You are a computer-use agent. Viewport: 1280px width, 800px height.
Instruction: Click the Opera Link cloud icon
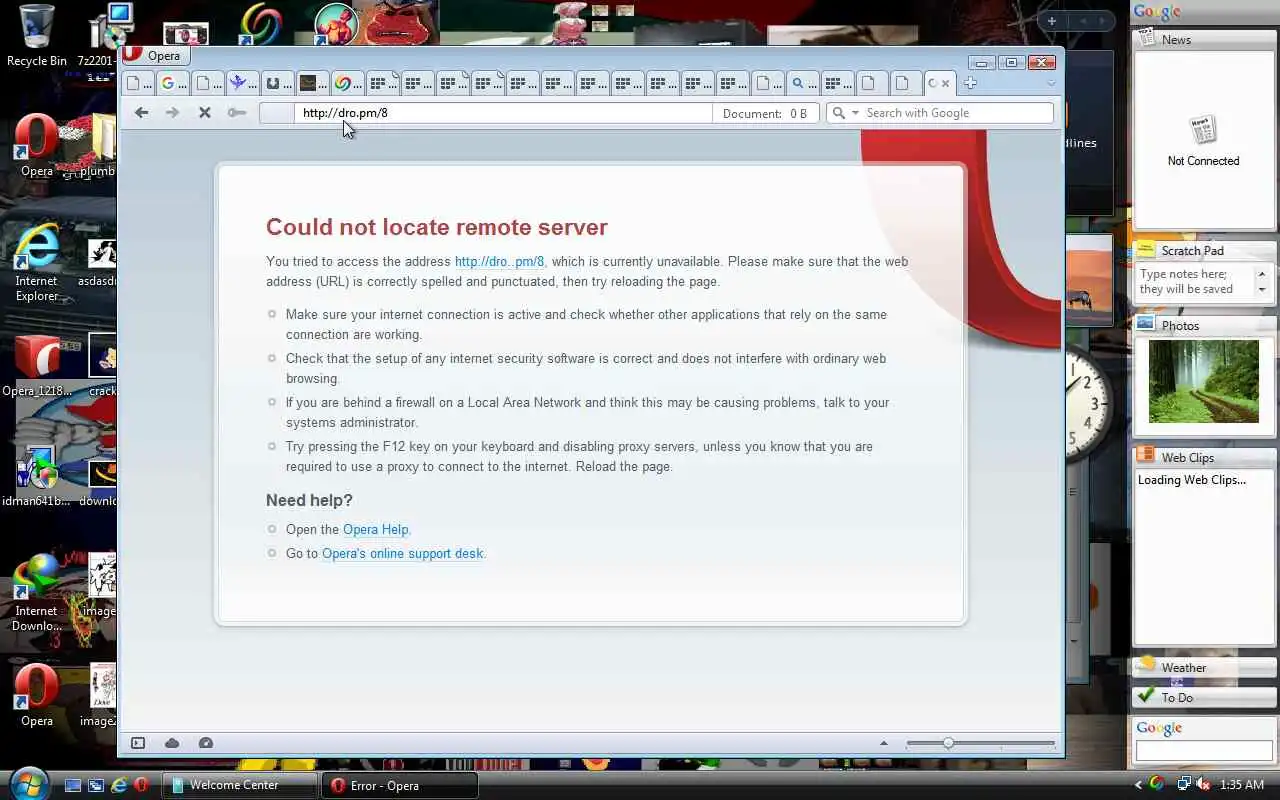click(x=172, y=743)
